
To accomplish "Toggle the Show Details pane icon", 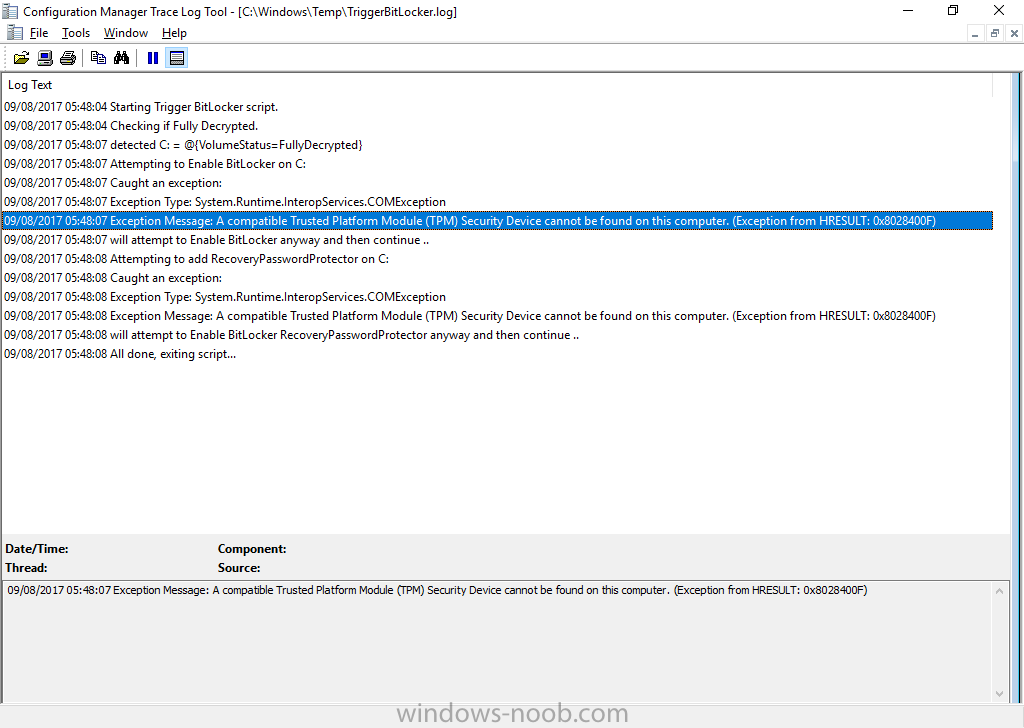I will coord(177,58).
